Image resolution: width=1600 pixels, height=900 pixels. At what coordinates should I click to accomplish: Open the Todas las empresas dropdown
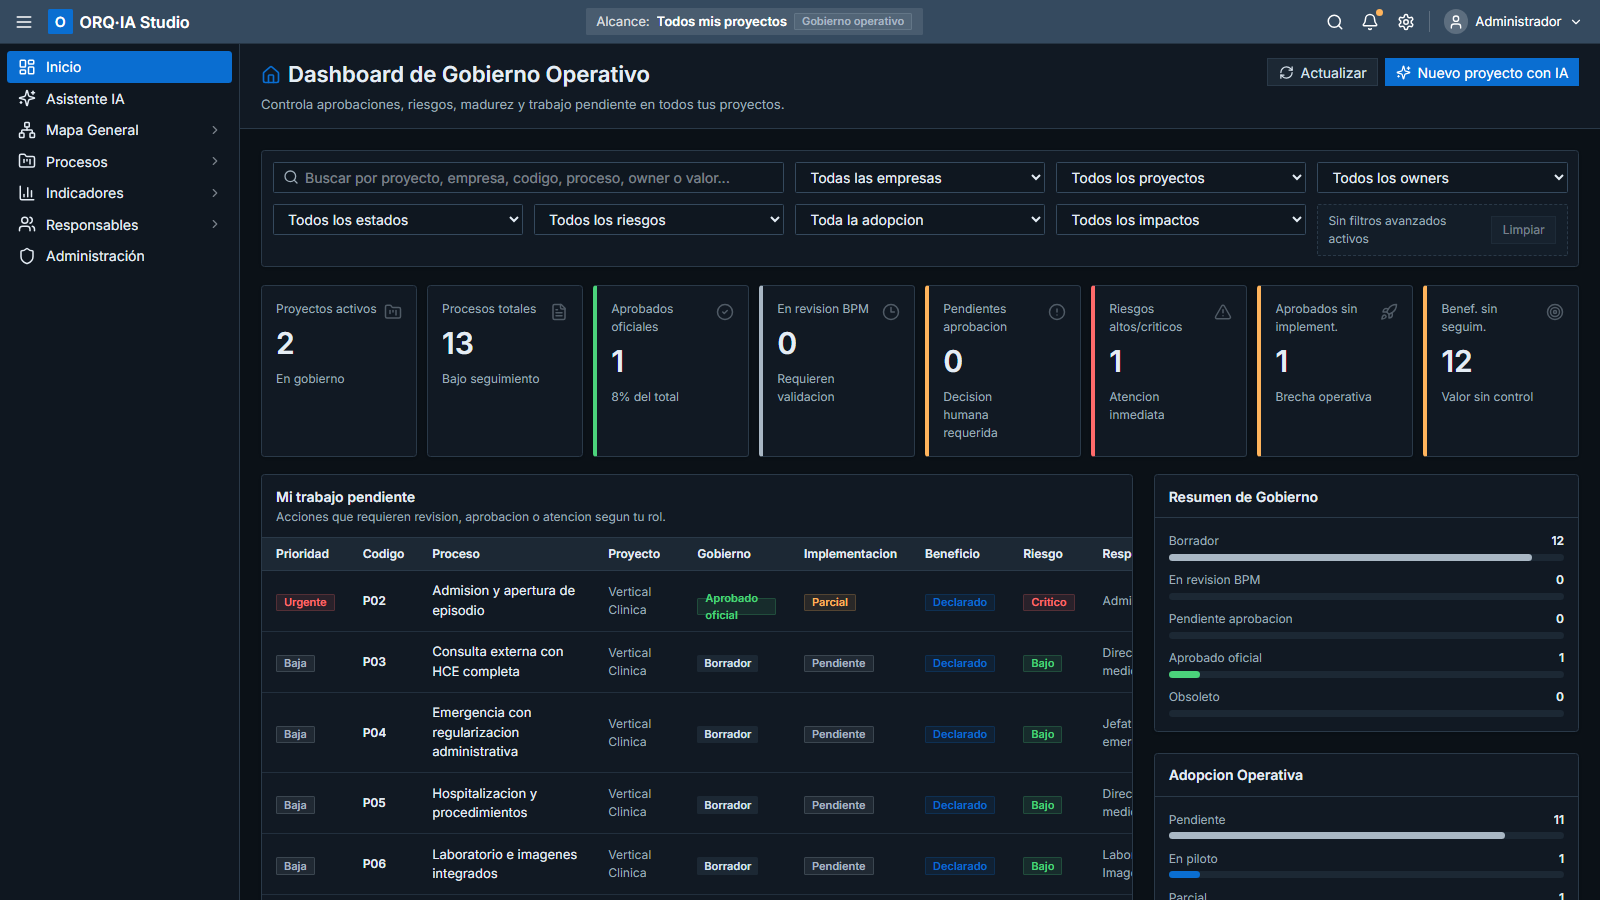click(920, 178)
